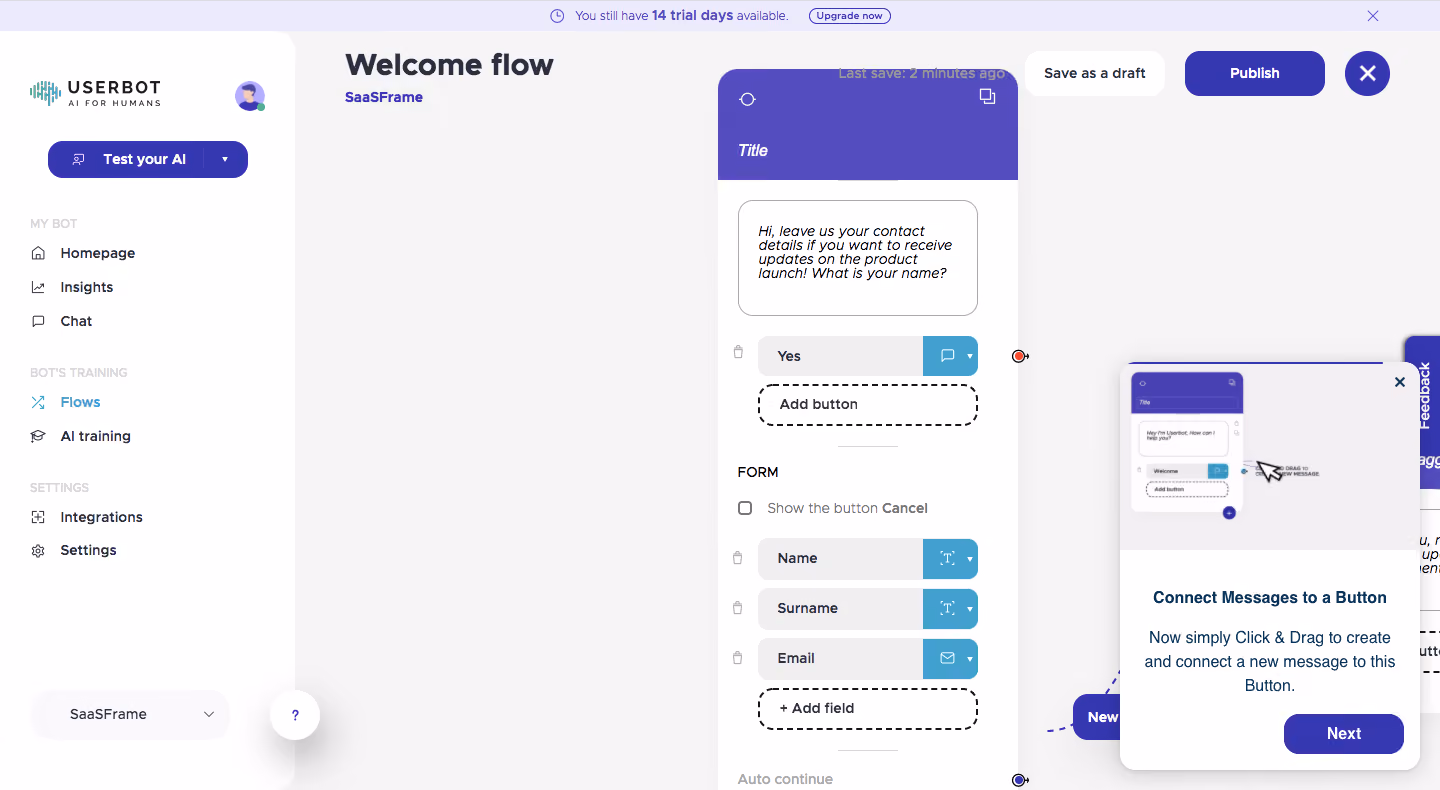The image size is (1440, 790).
Task: Click the AI training graduation cap icon
Action: (x=38, y=436)
